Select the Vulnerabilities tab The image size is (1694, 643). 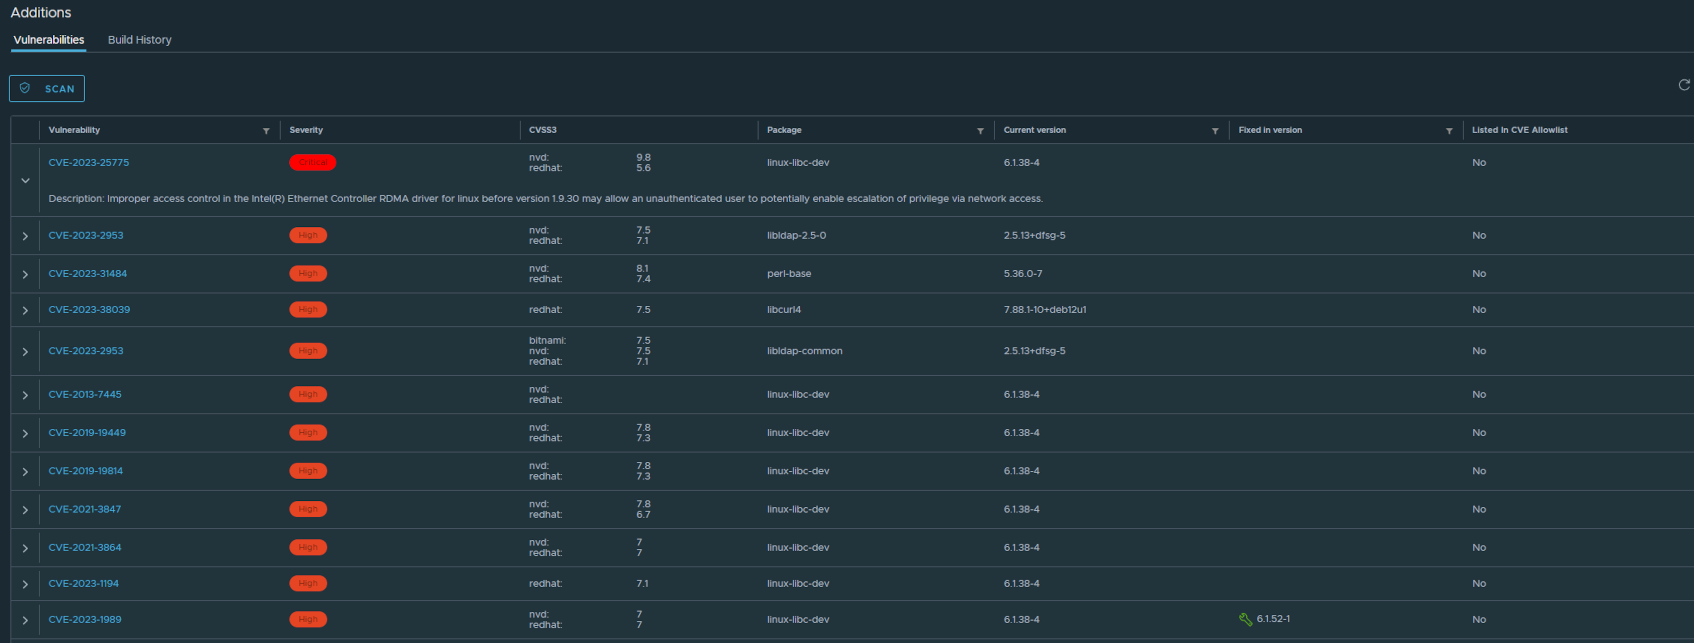pos(49,40)
